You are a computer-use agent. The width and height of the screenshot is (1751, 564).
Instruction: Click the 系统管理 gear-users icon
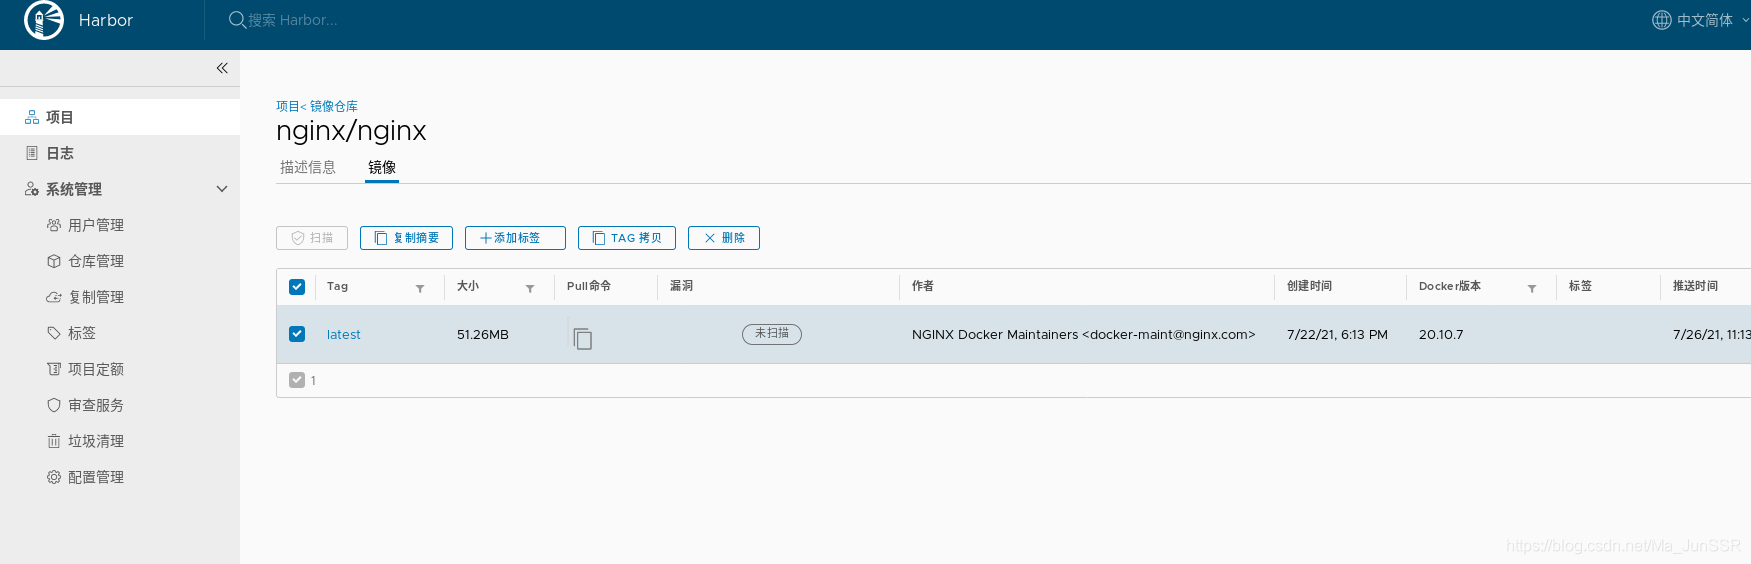32,189
